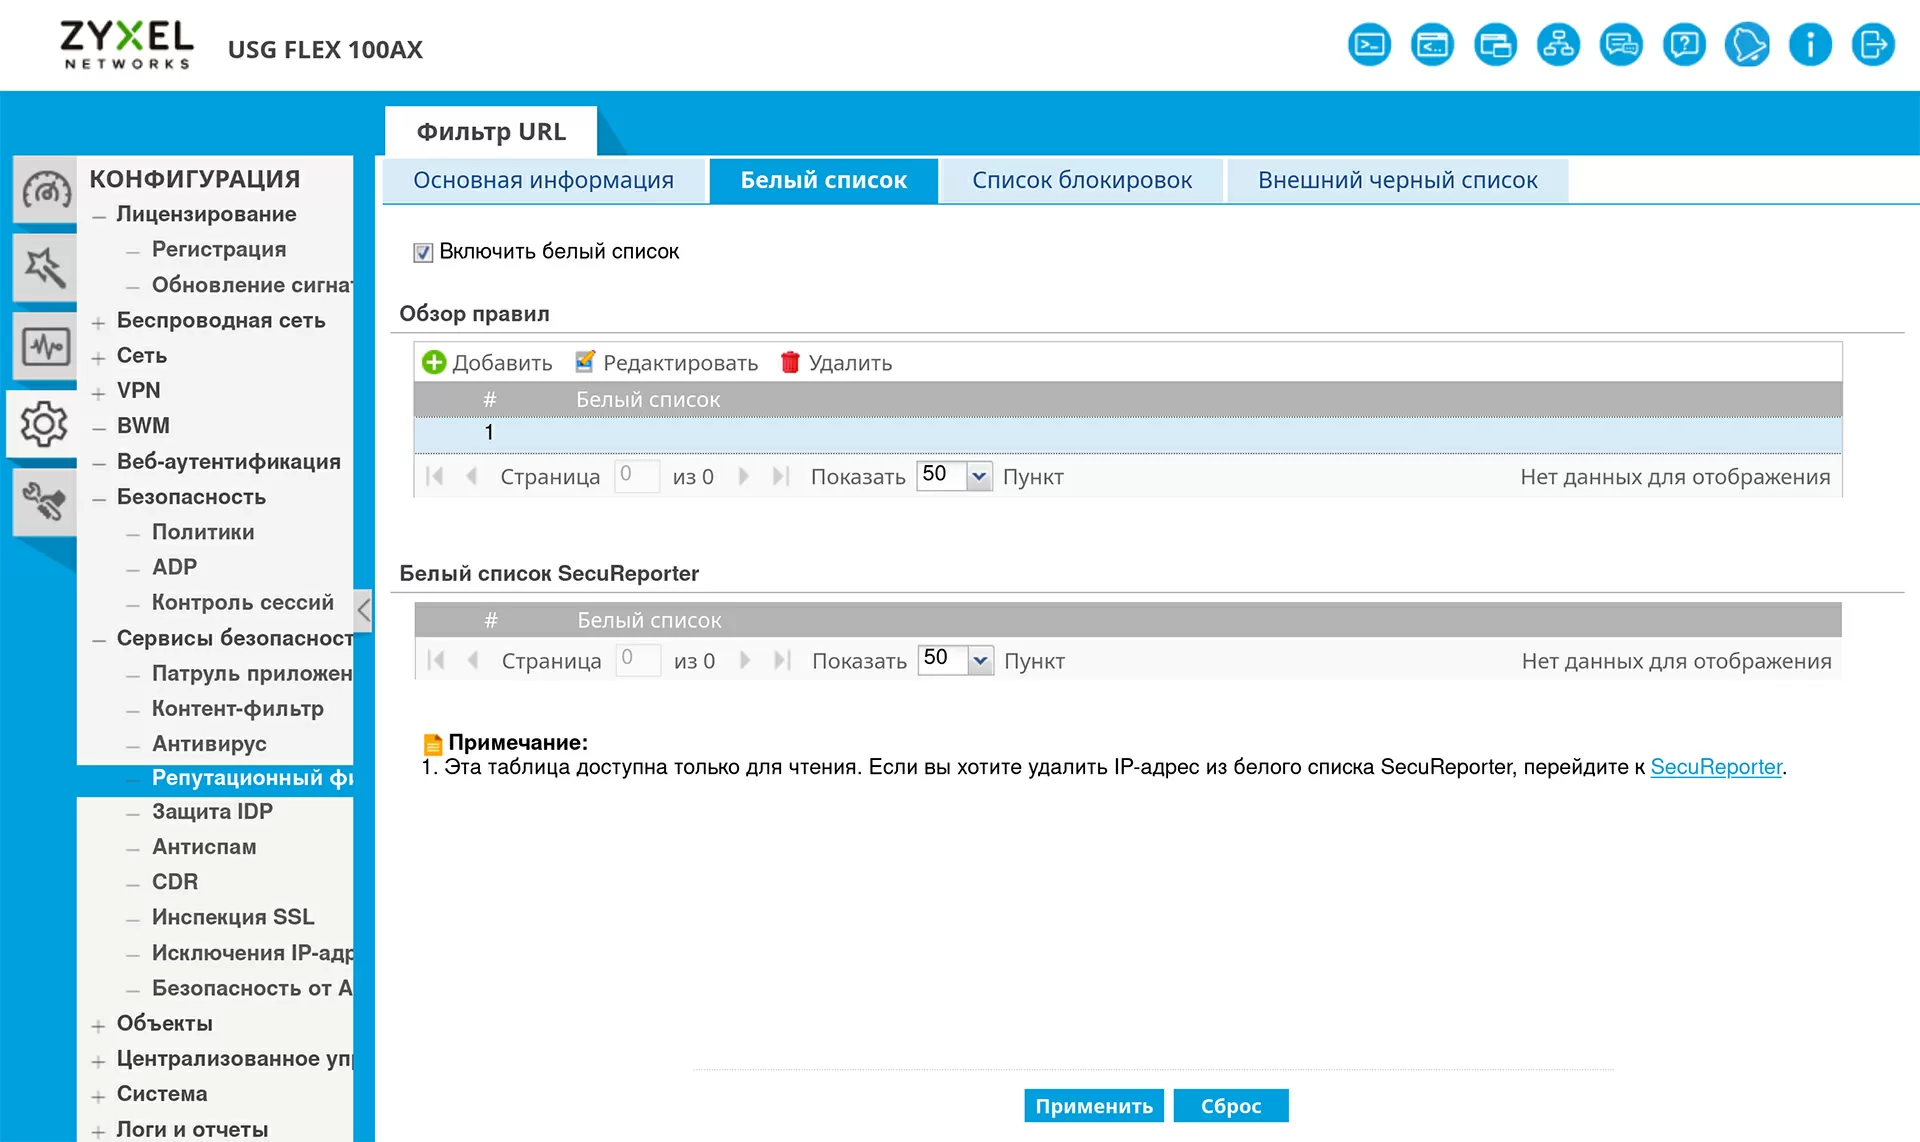Click the red Удалить trash icon
Image resolution: width=1920 pixels, height=1142 pixels.
(x=790, y=362)
